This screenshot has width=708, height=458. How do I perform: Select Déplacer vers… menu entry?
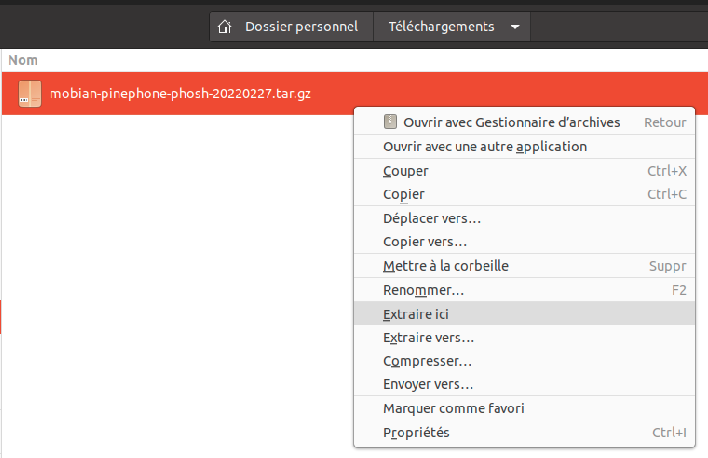pos(432,218)
